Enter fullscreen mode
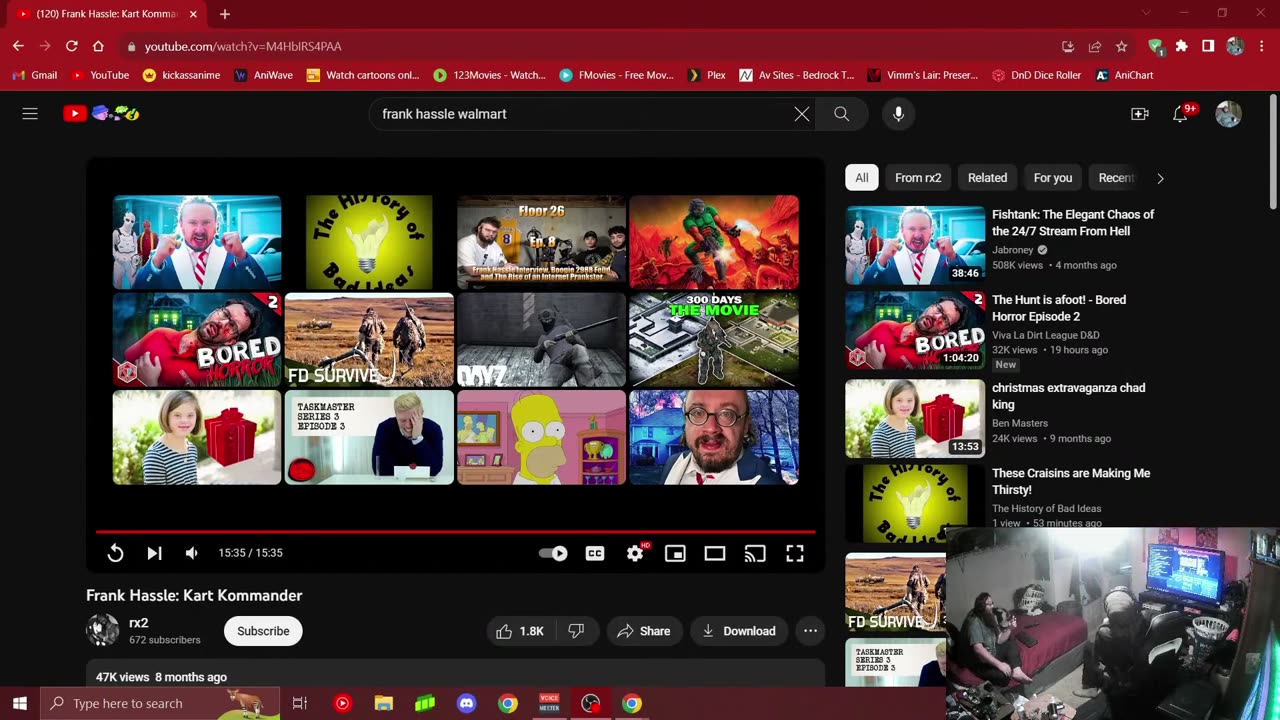The width and height of the screenshot is (1280, 720). pos(795,553)
